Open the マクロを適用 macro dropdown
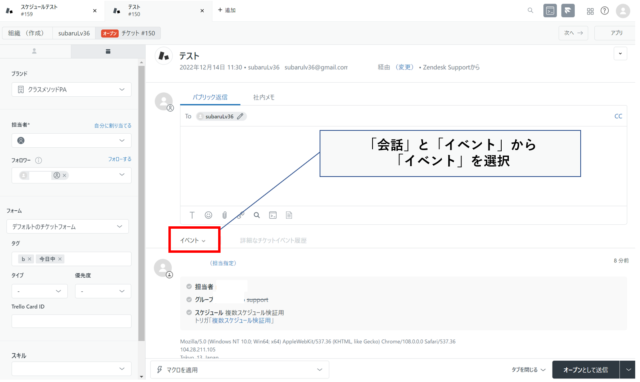 coord(240,370)
